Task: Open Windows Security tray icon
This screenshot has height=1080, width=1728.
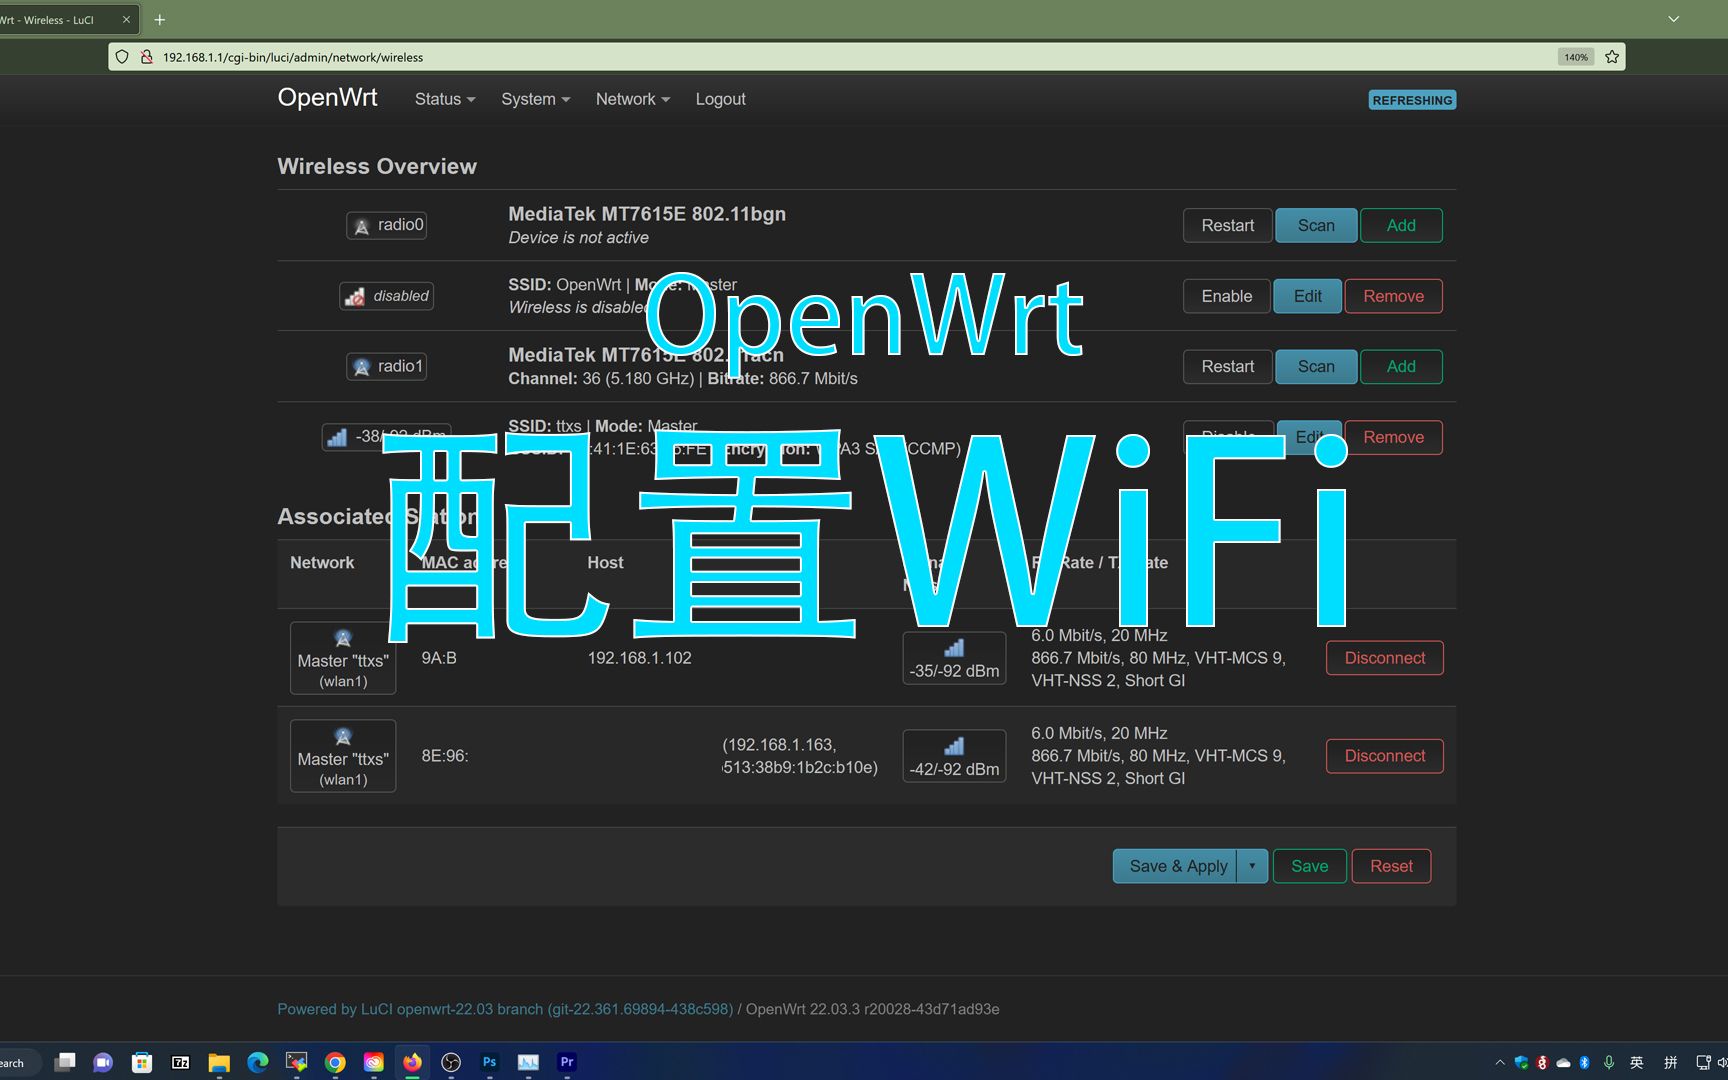Action: 1521,1063
